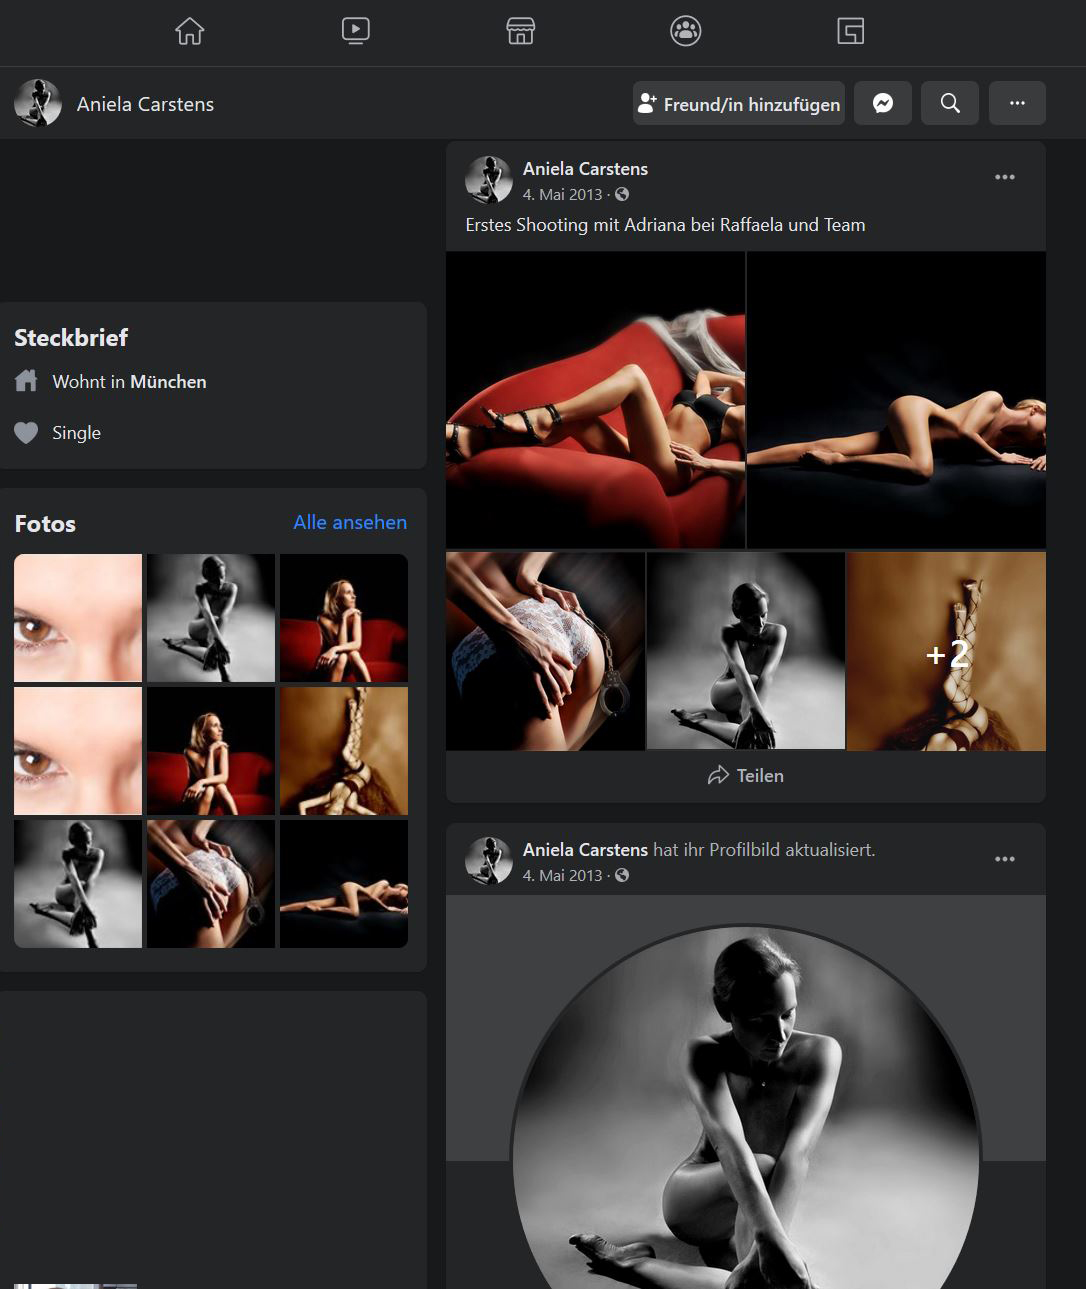
Task: Search this profile with magnifier icon
Action: coord(950,103)
